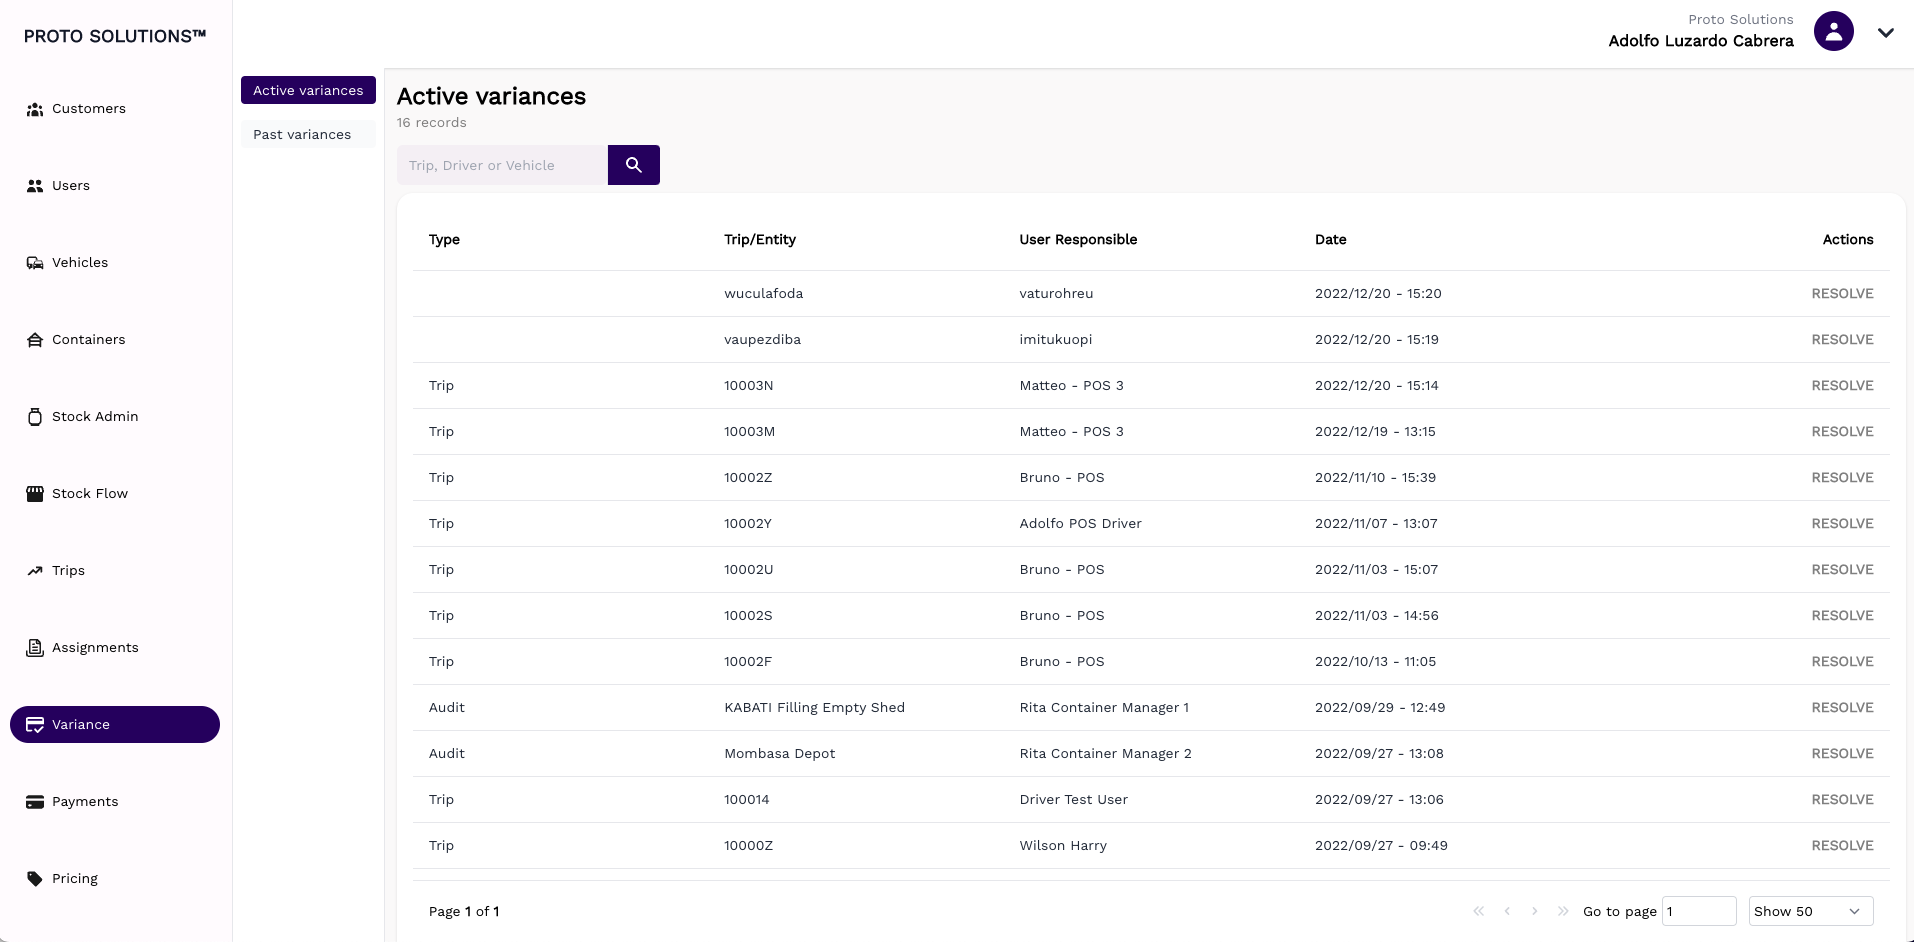1914x942 pixels.
Task: Click the vaturohreu user cell
Action: [1056, 294]
